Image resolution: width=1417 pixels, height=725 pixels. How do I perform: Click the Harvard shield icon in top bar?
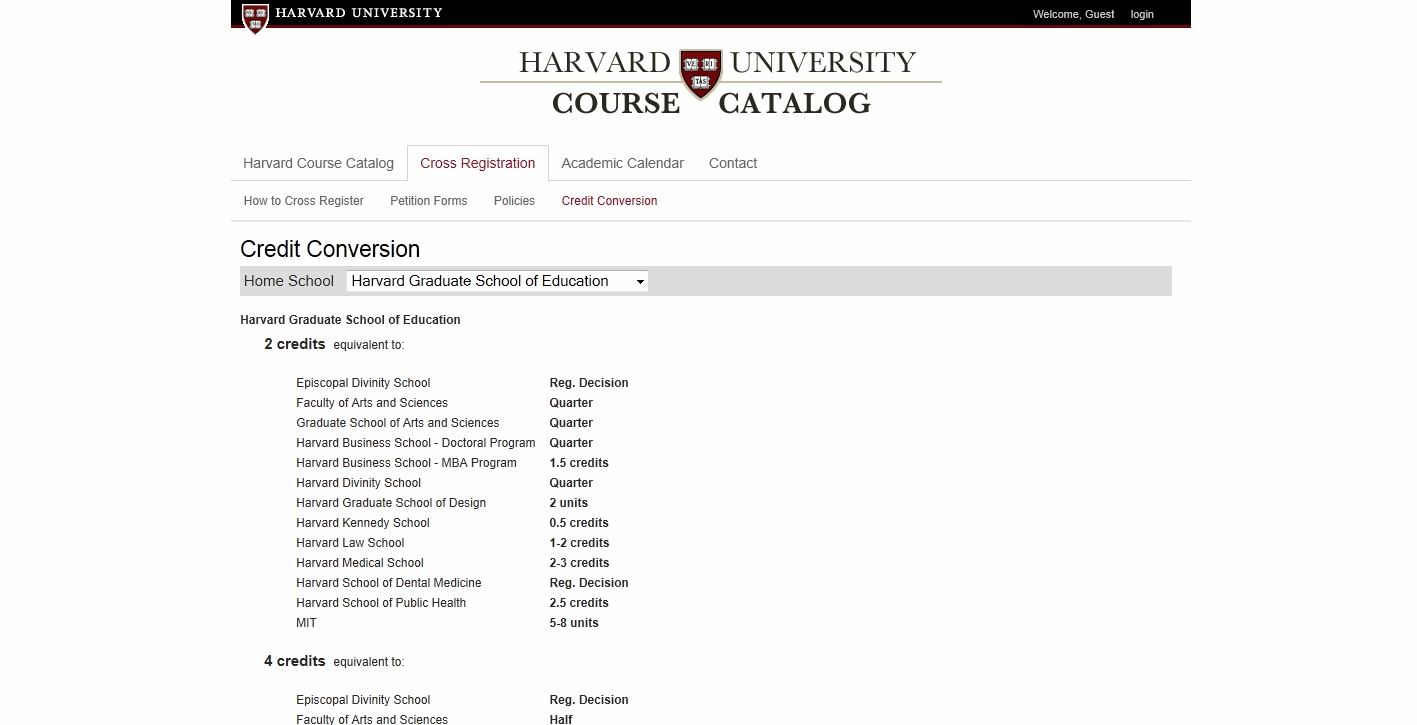[x=255, y=17]
